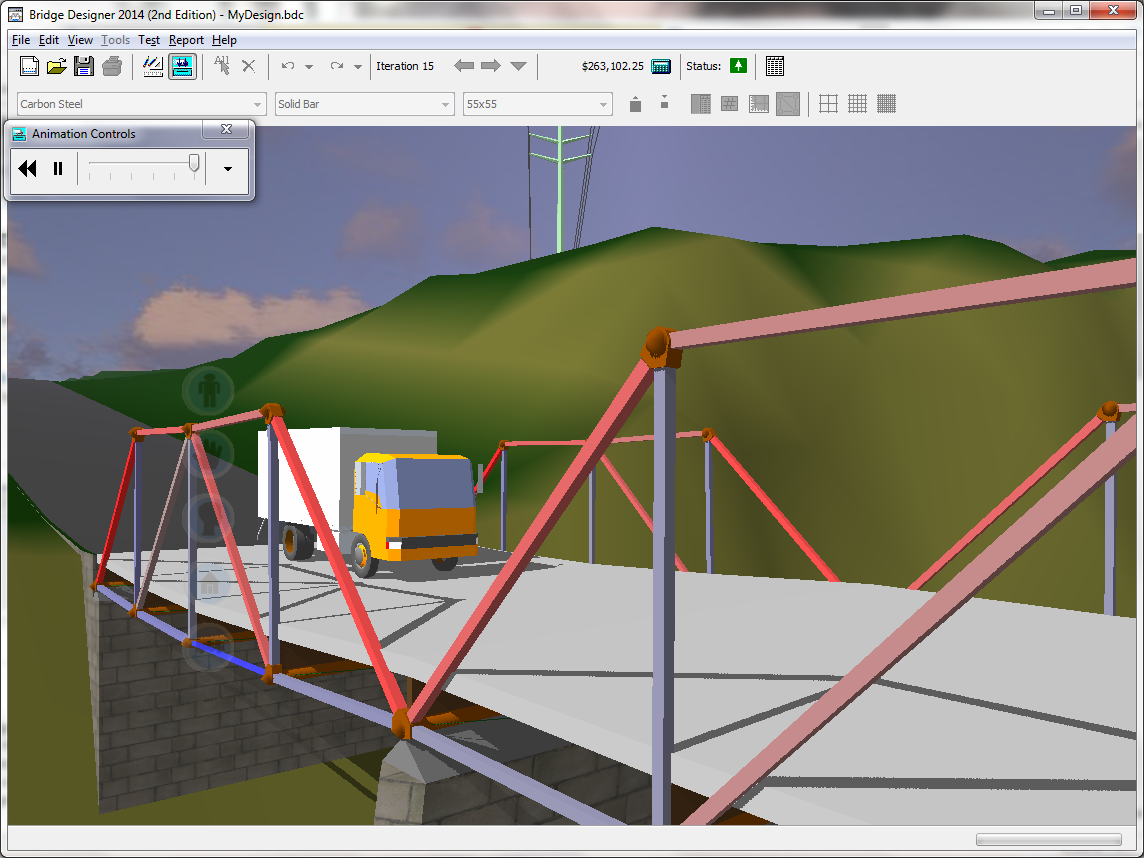This screenshot has width=1144, height=858.
Task: Click the Iteration 15 label
Action: pyautogui.click(x=405, y=66)
